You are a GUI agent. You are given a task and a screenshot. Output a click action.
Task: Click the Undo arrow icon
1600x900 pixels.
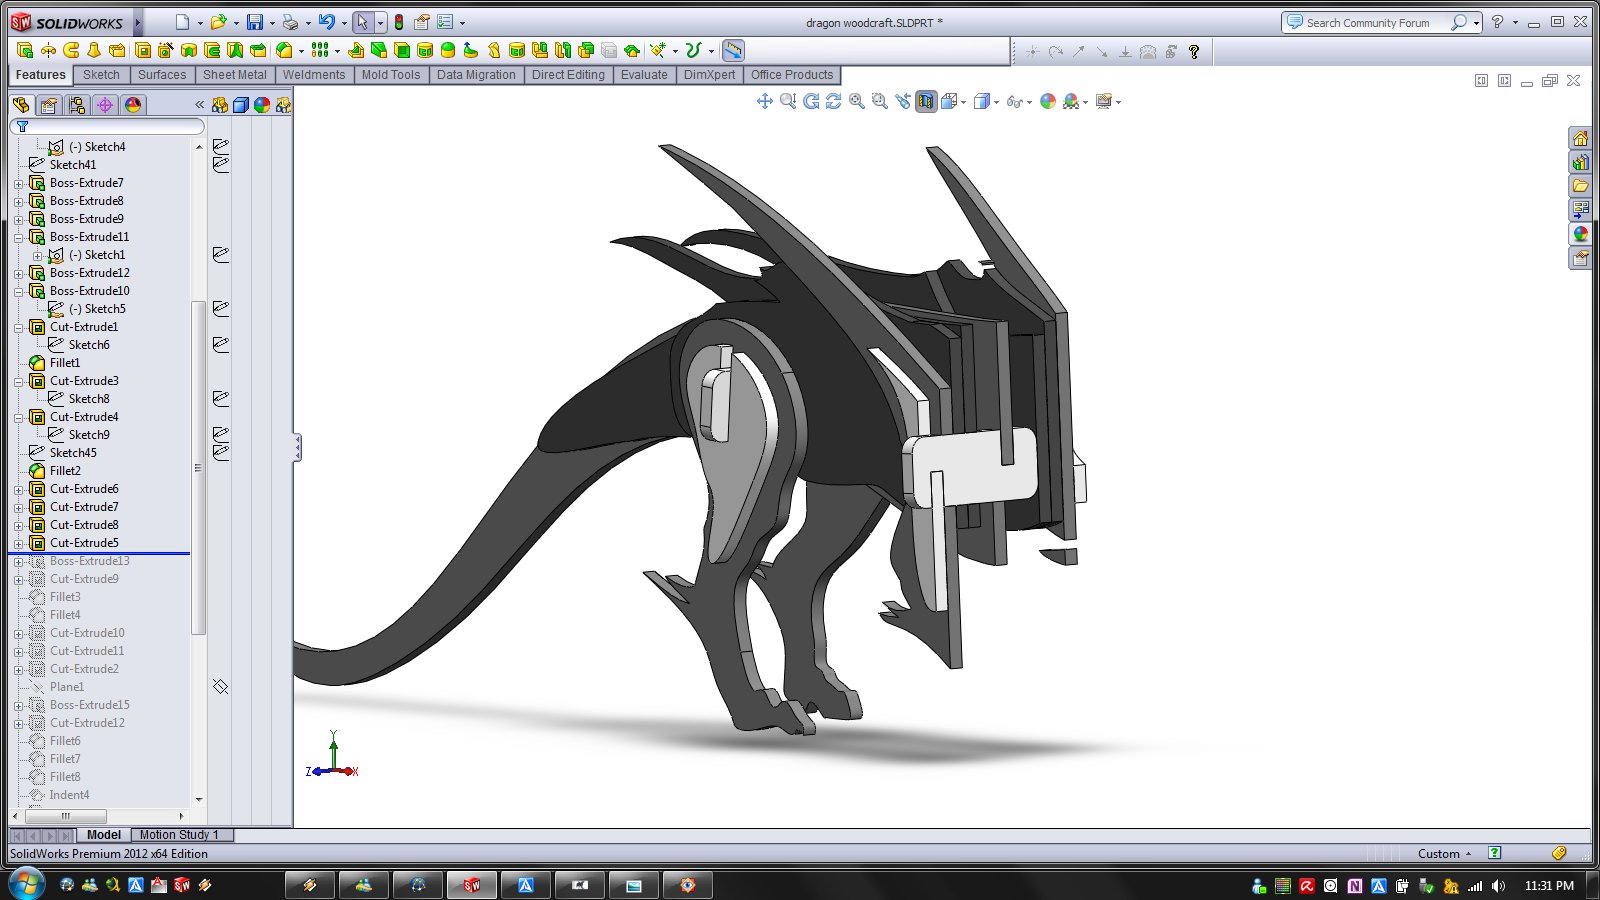pyautogui.click(x=326, y=22)
